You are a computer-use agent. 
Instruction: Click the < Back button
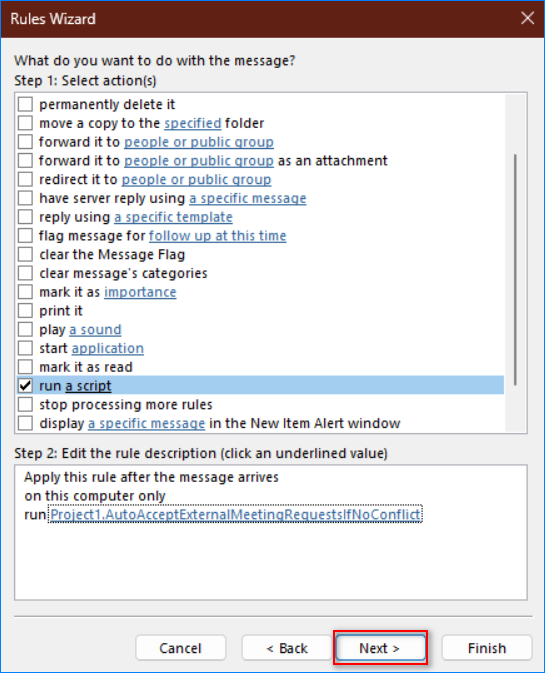coord(287,648)
